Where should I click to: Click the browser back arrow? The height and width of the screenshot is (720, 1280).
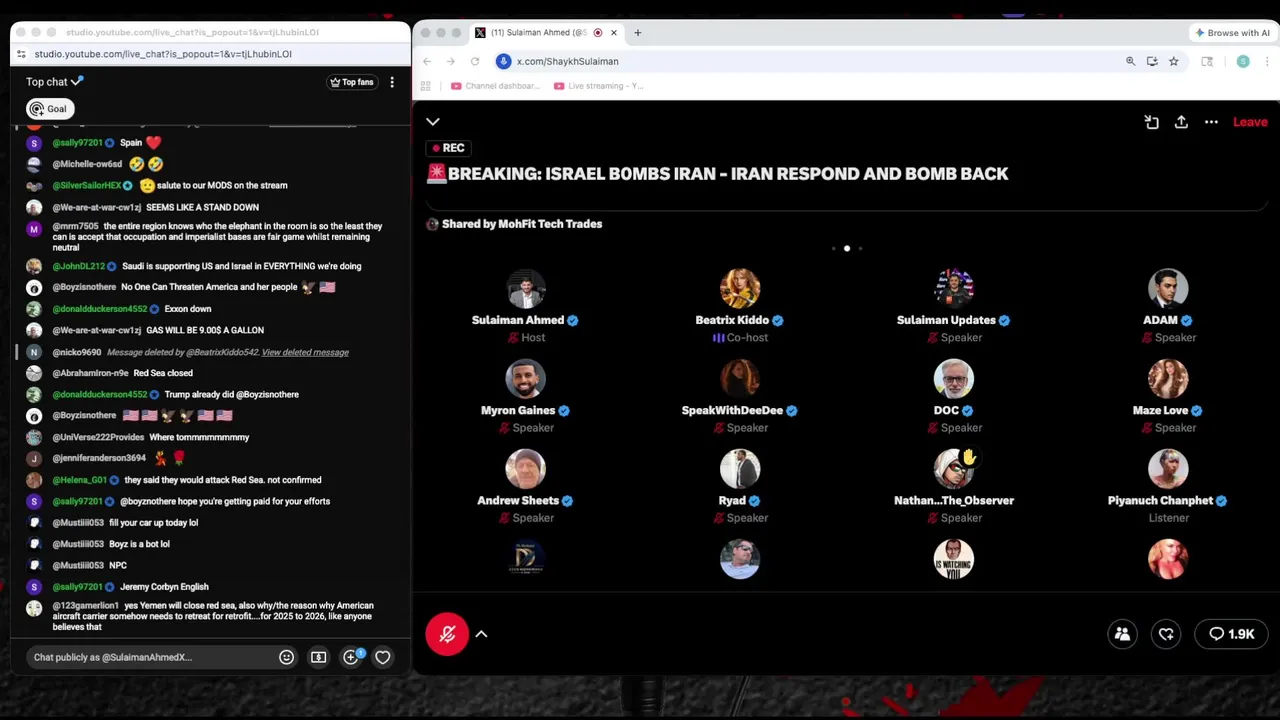pyautogui.click(x=427, y=61)
